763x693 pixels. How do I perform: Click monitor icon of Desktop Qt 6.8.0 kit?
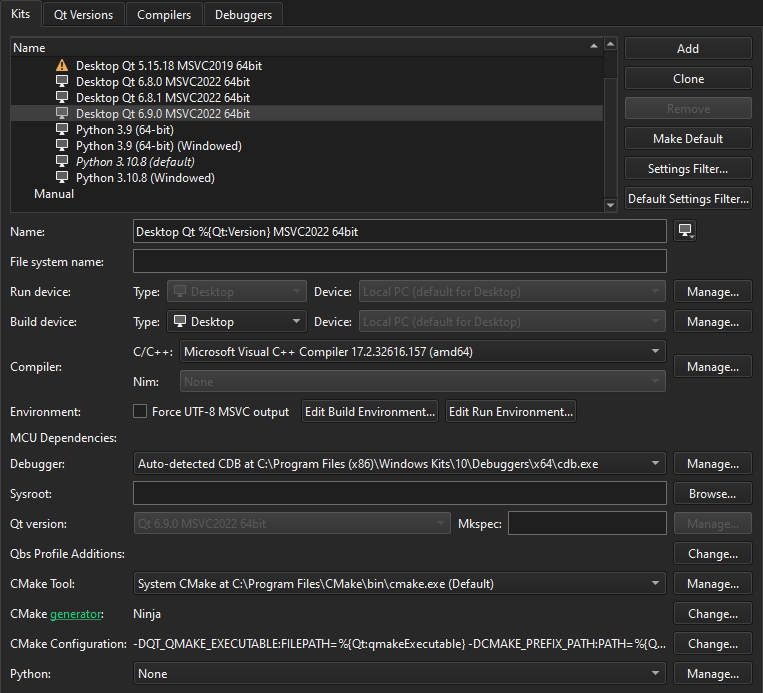(x=63, y=82)
